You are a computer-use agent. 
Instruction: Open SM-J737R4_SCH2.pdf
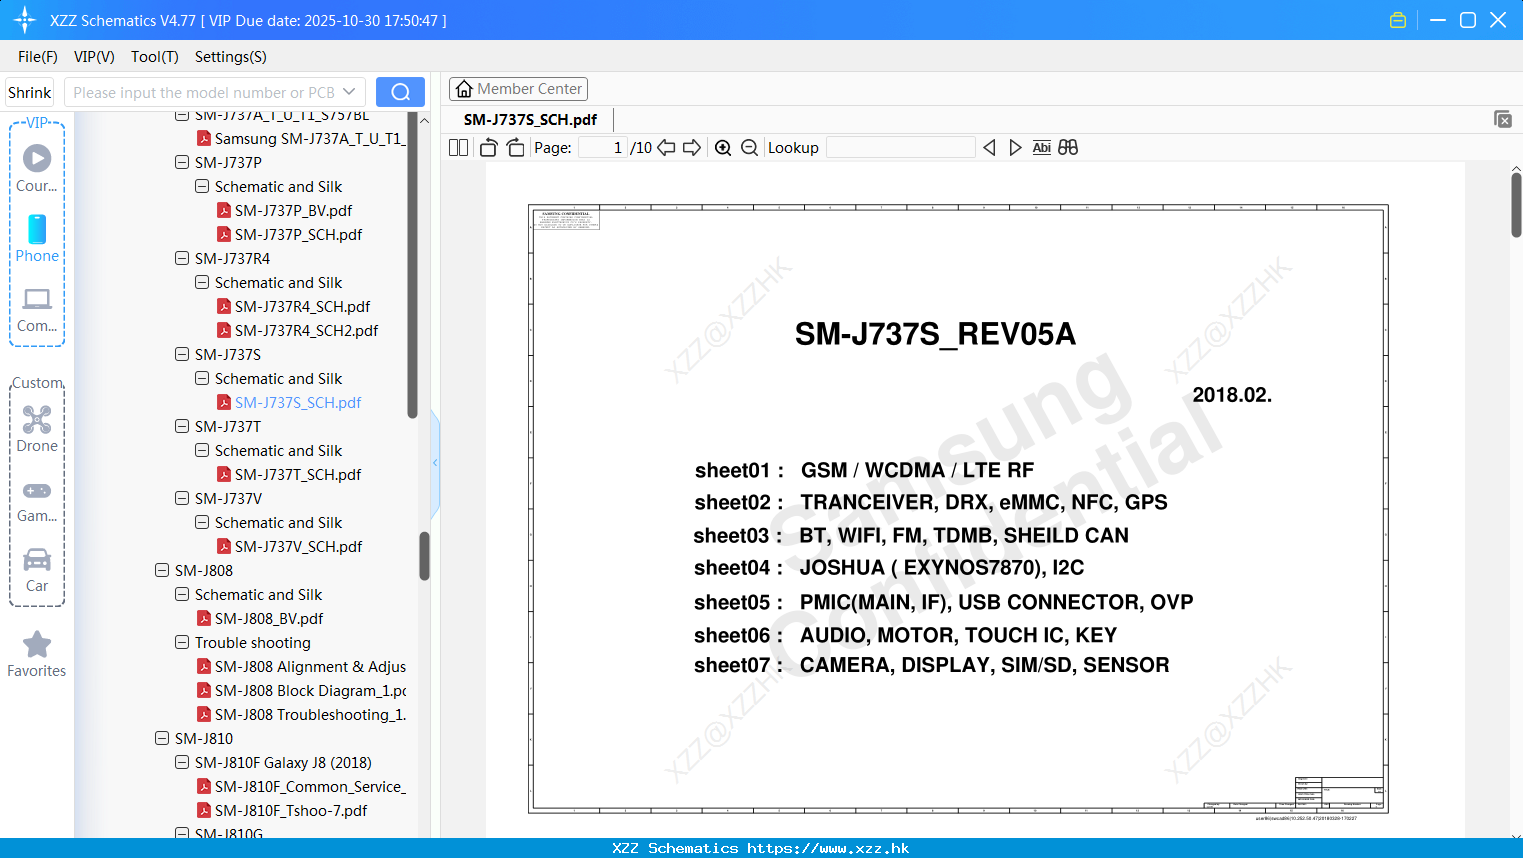coord(306,330)
